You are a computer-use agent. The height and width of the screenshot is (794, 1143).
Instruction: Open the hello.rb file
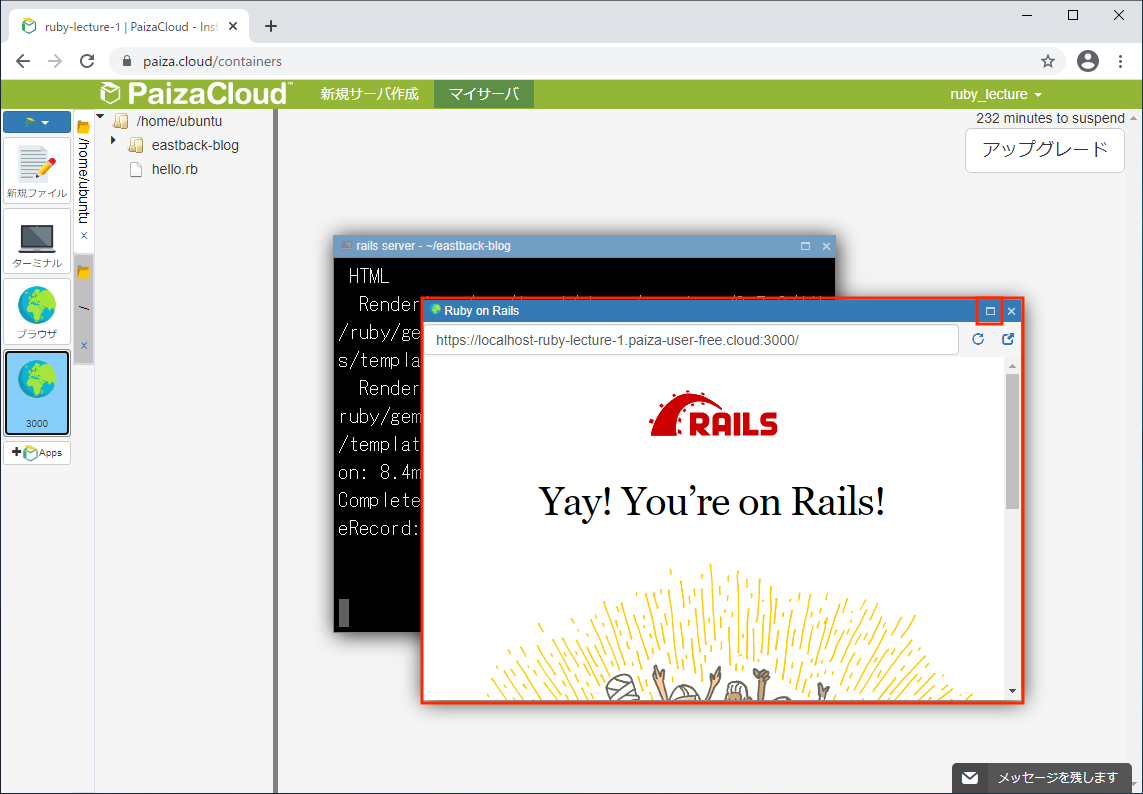point(174,169)
